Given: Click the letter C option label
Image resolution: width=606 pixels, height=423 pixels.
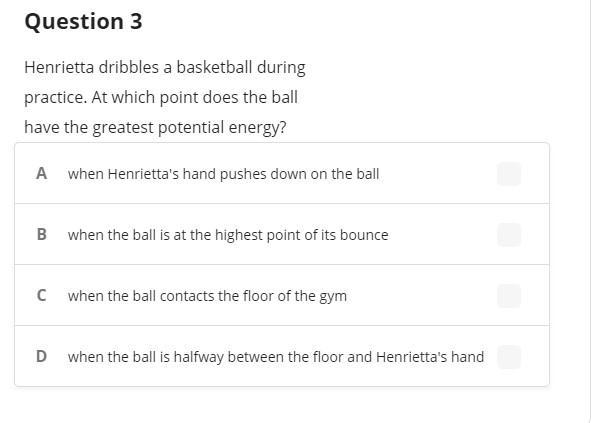Looking at the screenshot, I should click(41, 295).
